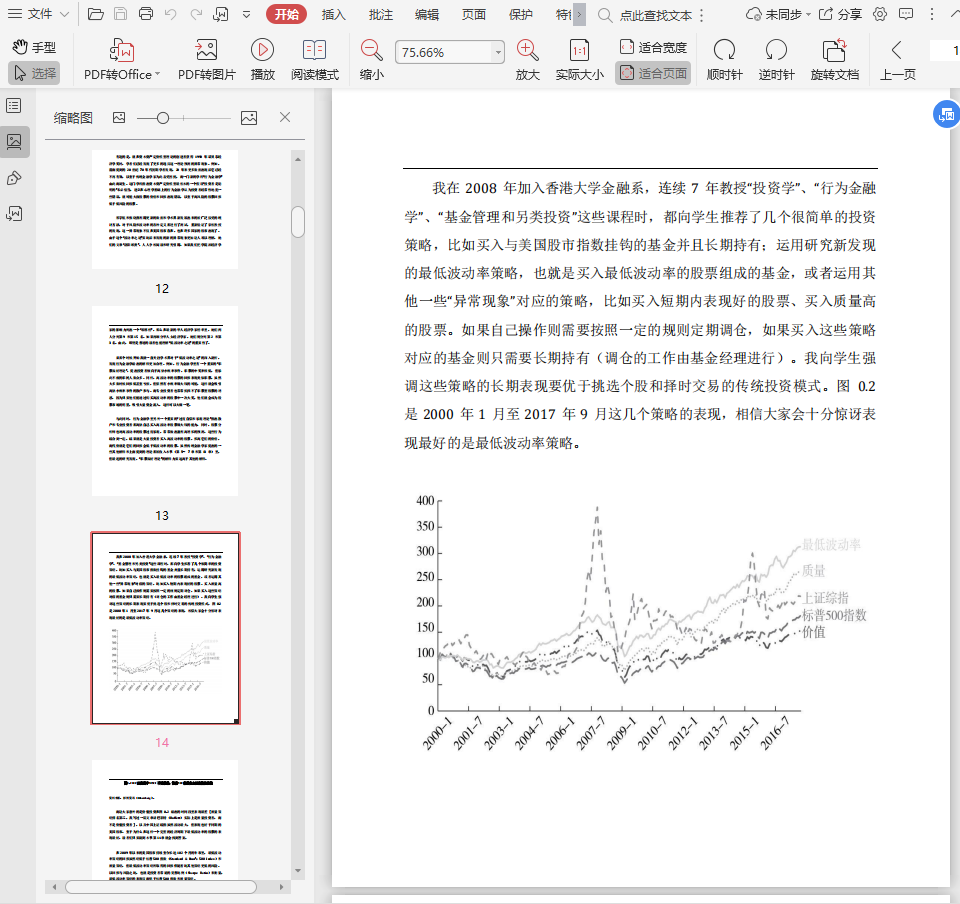Click the PDF转图片 tool icon
Image resolution: width=960 pixels, height=904 pixels.
coord(206,51)
